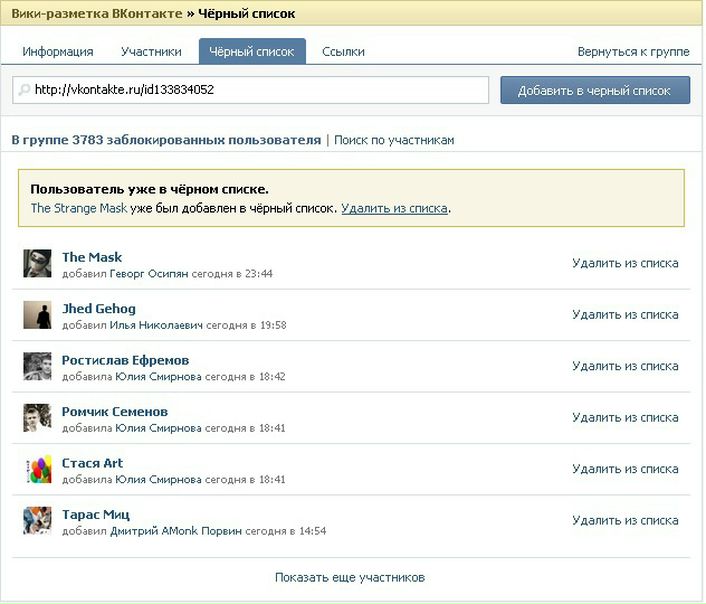Open Стася Art balloon avatar
The image size is (706, 604).
pyautogui.click(x=37, y=469)
